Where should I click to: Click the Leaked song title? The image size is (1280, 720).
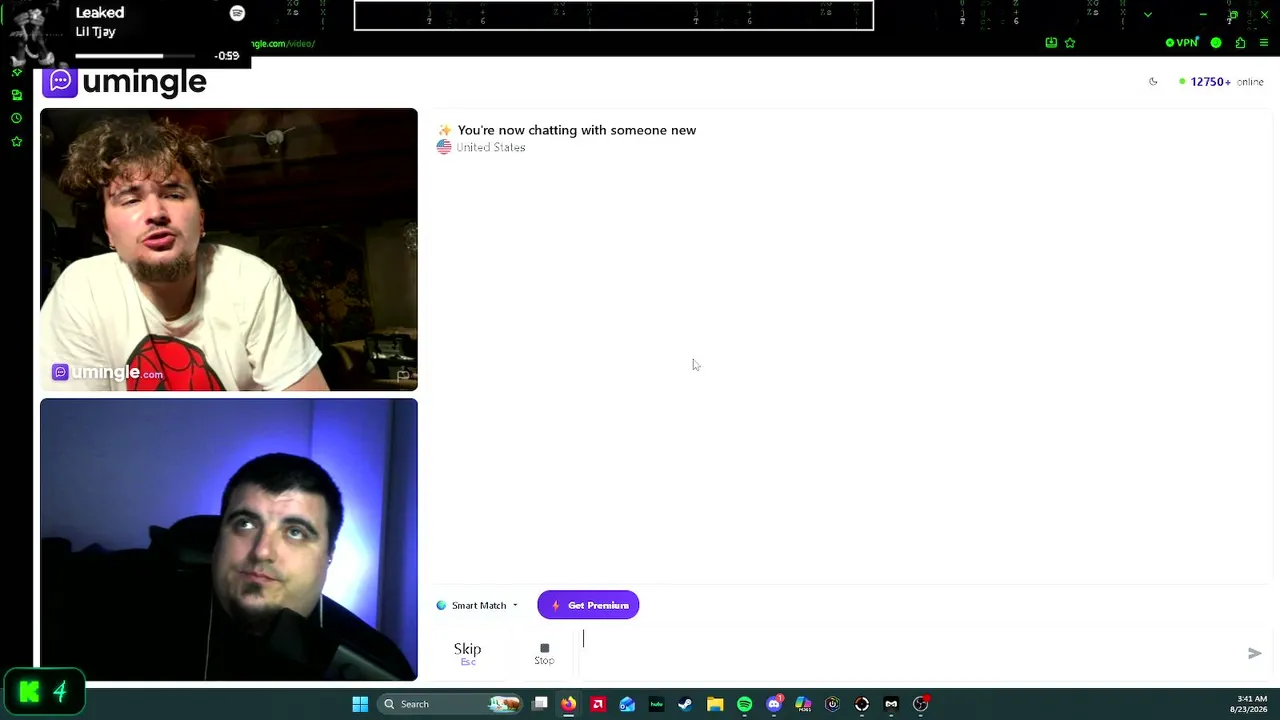point(100,13)
